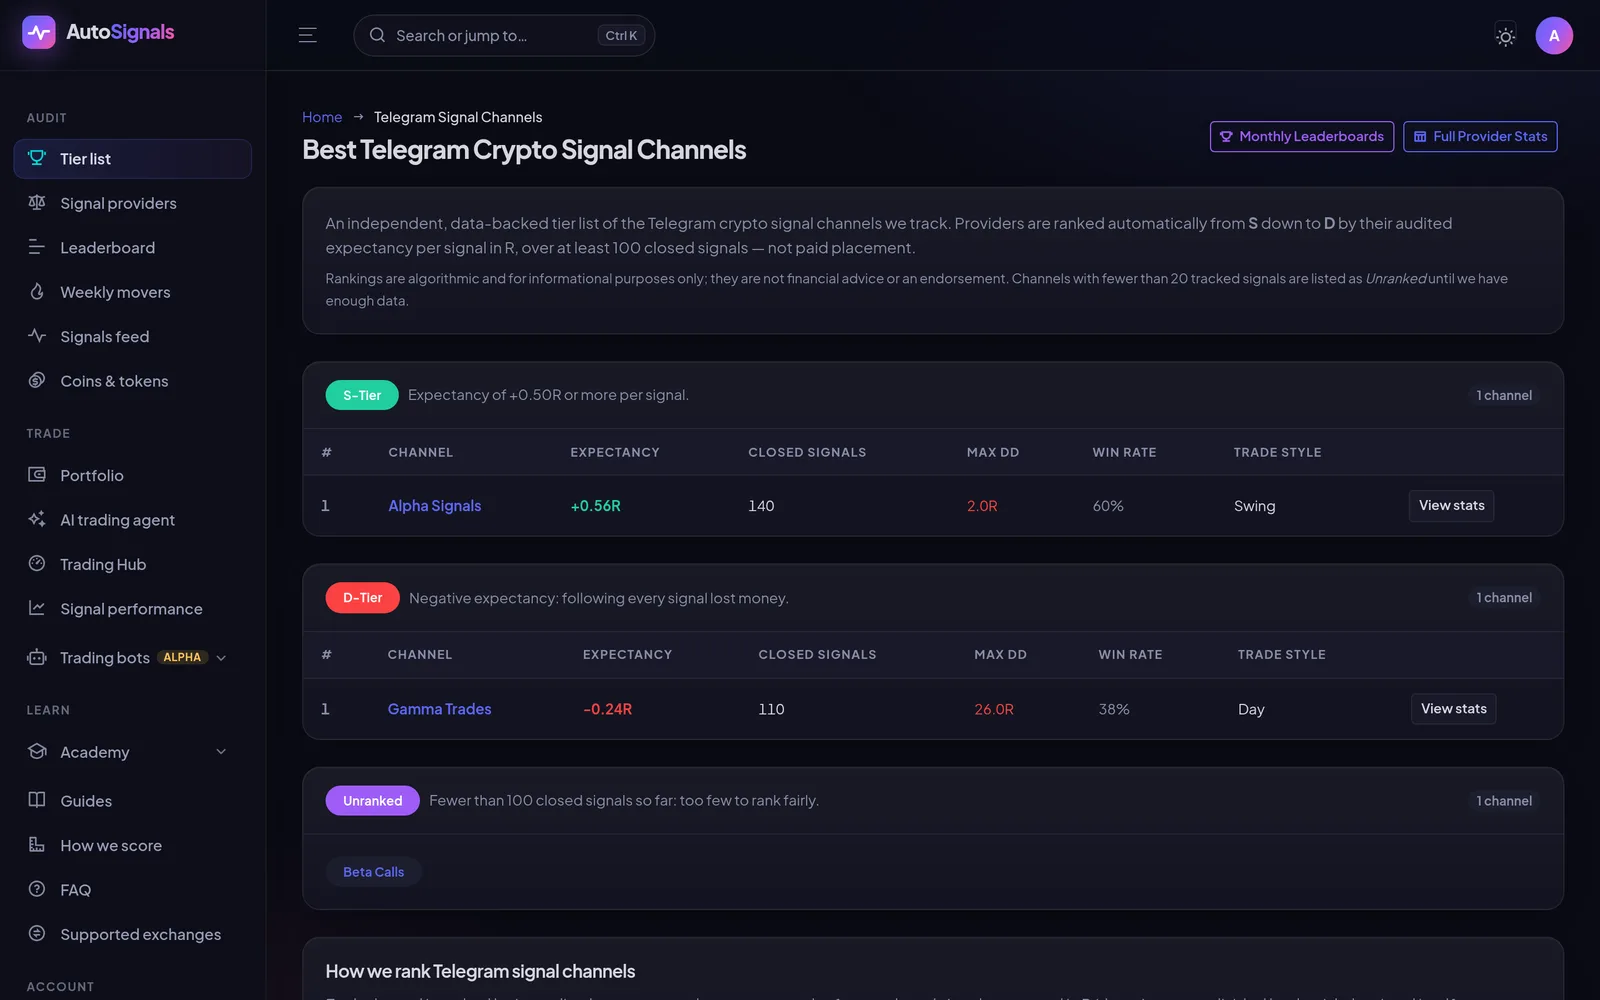The height and width of the screenshot is (1000, 1600).
Task: Open the Alpha Signals channel link
Action: (435, 506)
